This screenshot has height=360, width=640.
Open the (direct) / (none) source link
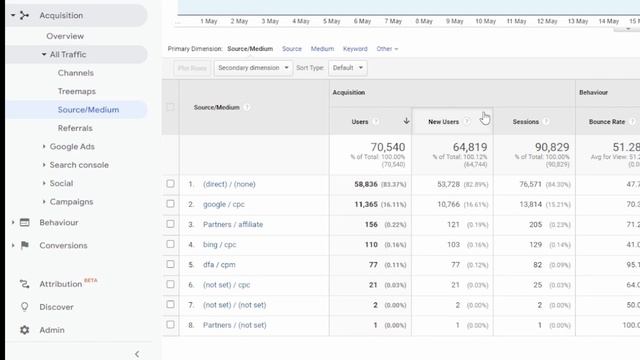click(x=229, y=184)
